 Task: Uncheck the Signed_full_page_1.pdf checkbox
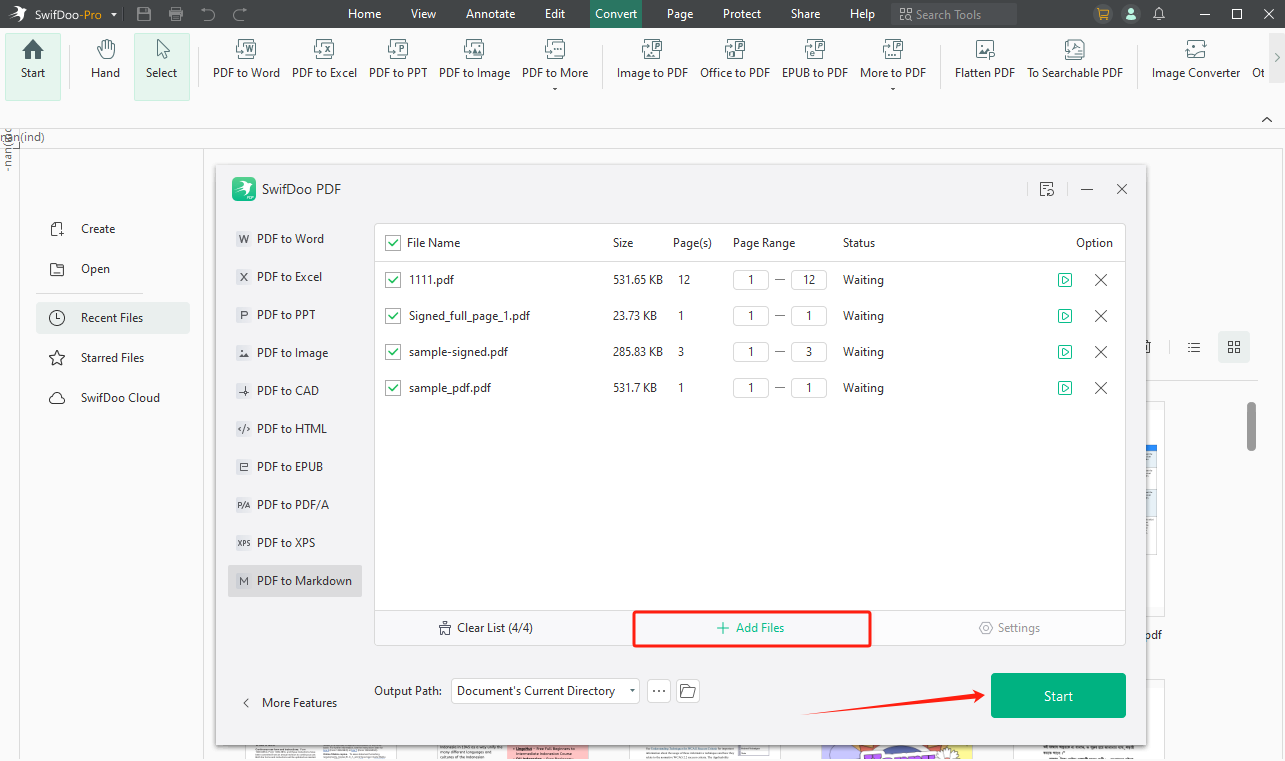coord(393,316)
